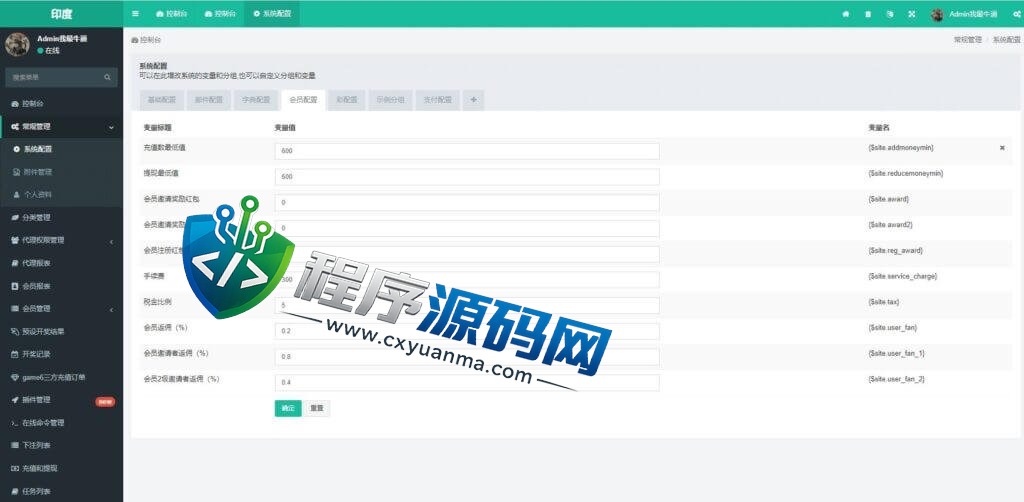Open 个人资料 in the sidebar

click(x=61, y=195)
